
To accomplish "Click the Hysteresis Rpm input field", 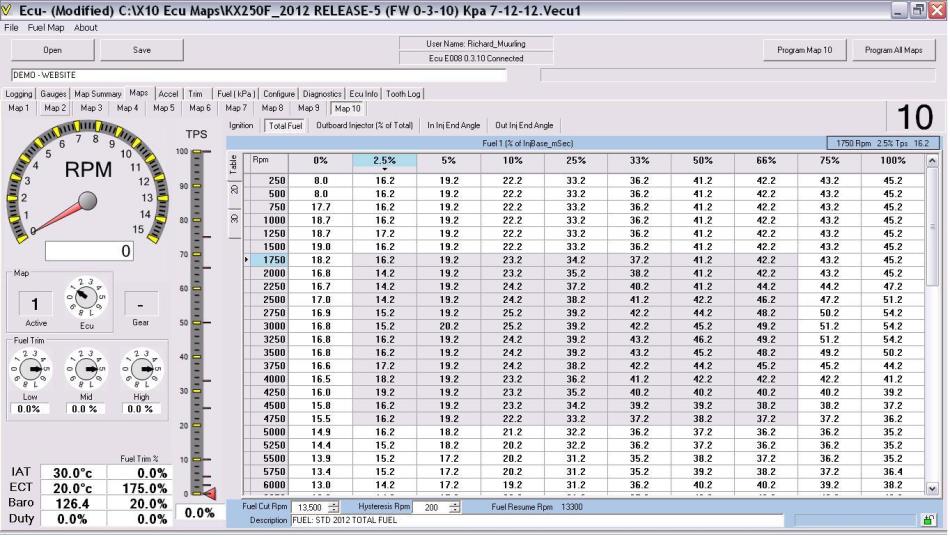I will [432, 507].
